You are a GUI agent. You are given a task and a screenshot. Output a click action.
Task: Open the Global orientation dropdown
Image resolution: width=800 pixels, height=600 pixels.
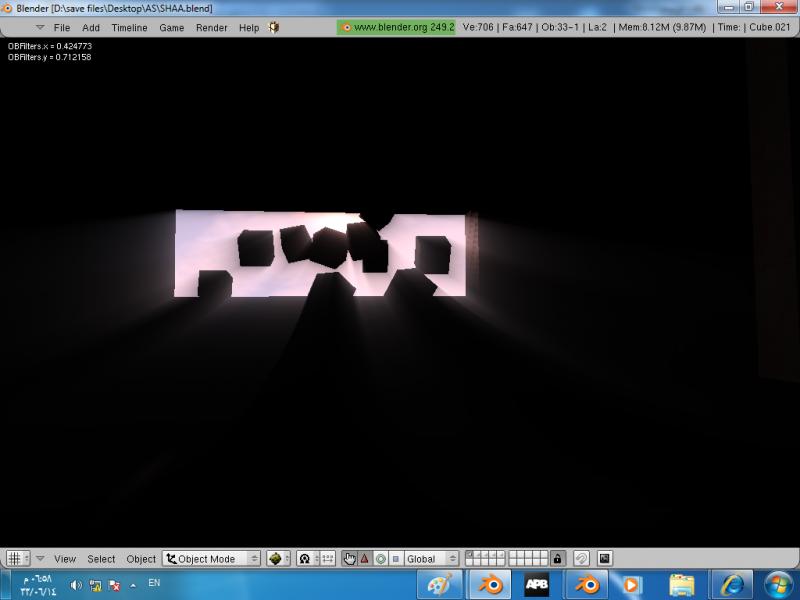pos(432,559)
